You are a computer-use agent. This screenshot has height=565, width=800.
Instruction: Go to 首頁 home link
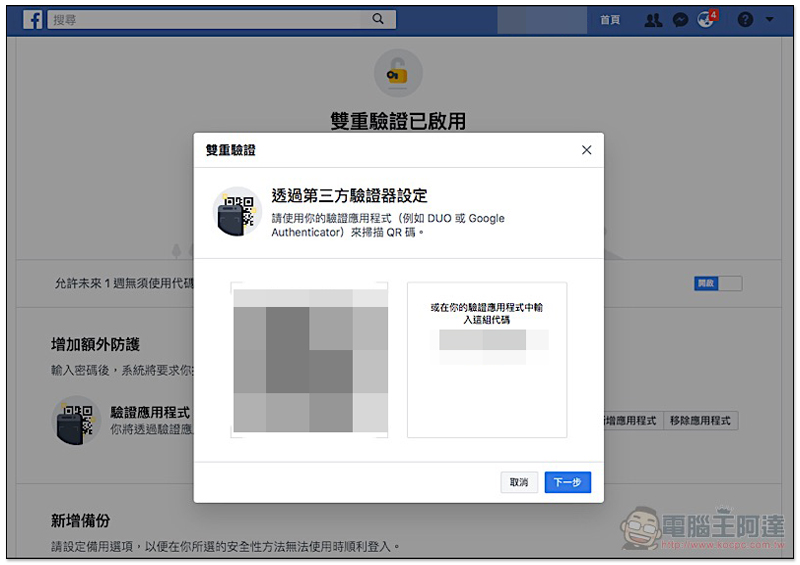[x=610, y=20]
